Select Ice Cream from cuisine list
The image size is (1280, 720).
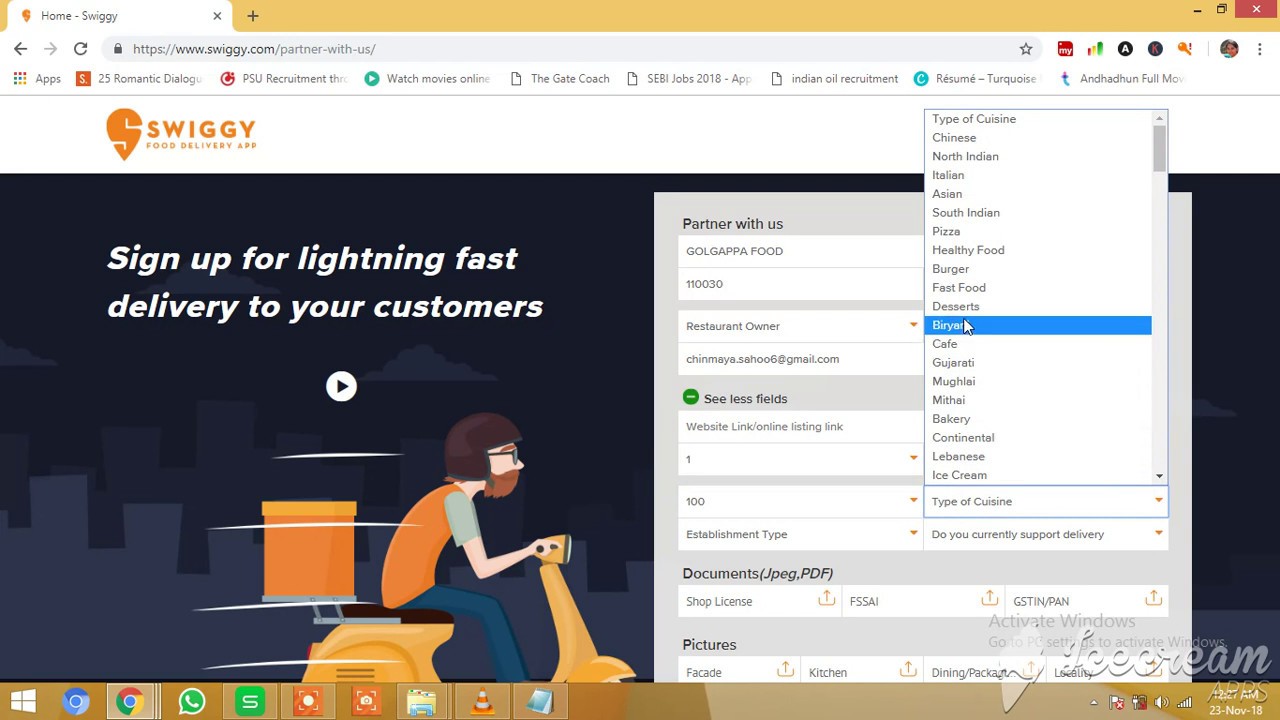tap(1038, 475)
